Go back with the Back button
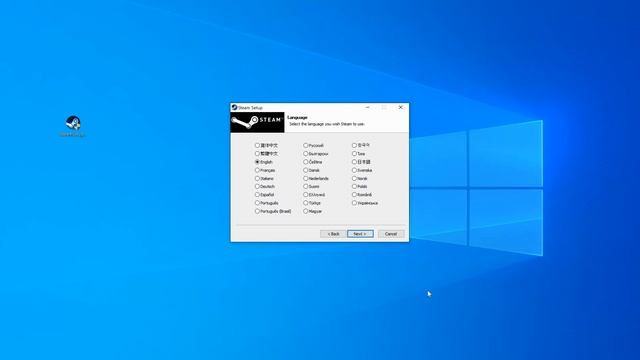 333,234
